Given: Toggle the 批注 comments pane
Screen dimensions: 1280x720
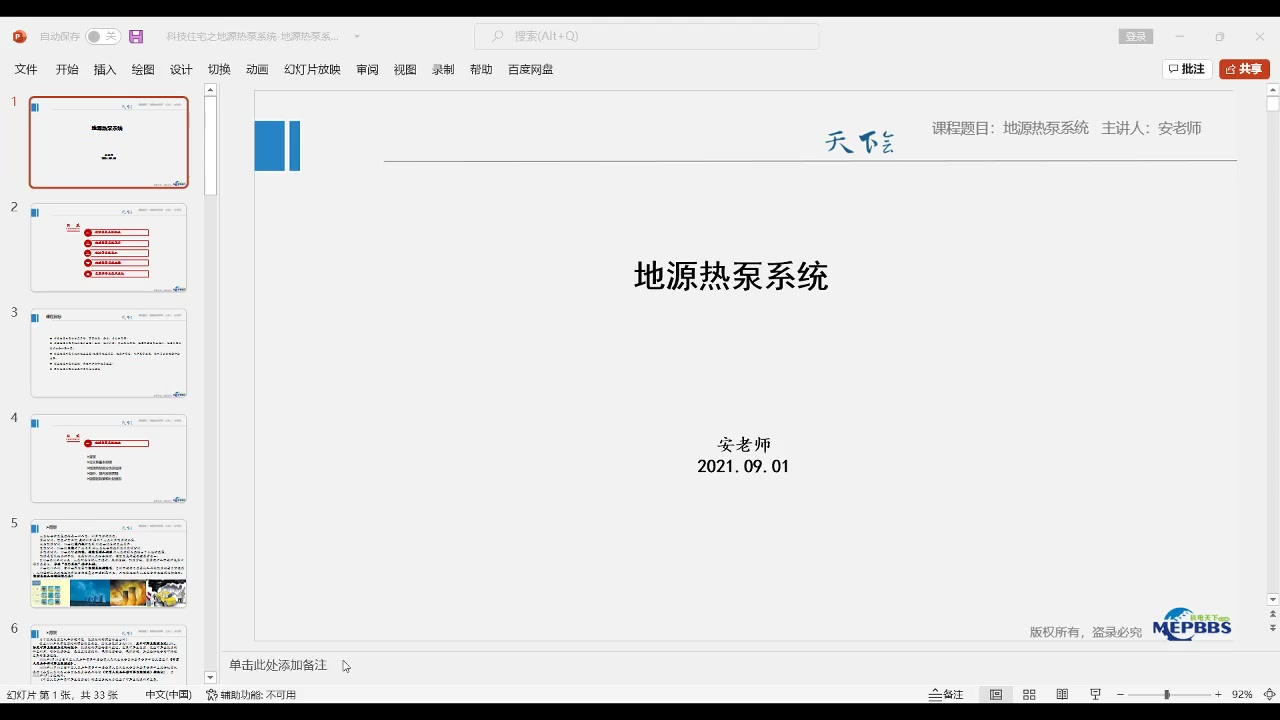Looking at the screenshot, I should [1186, 68].
